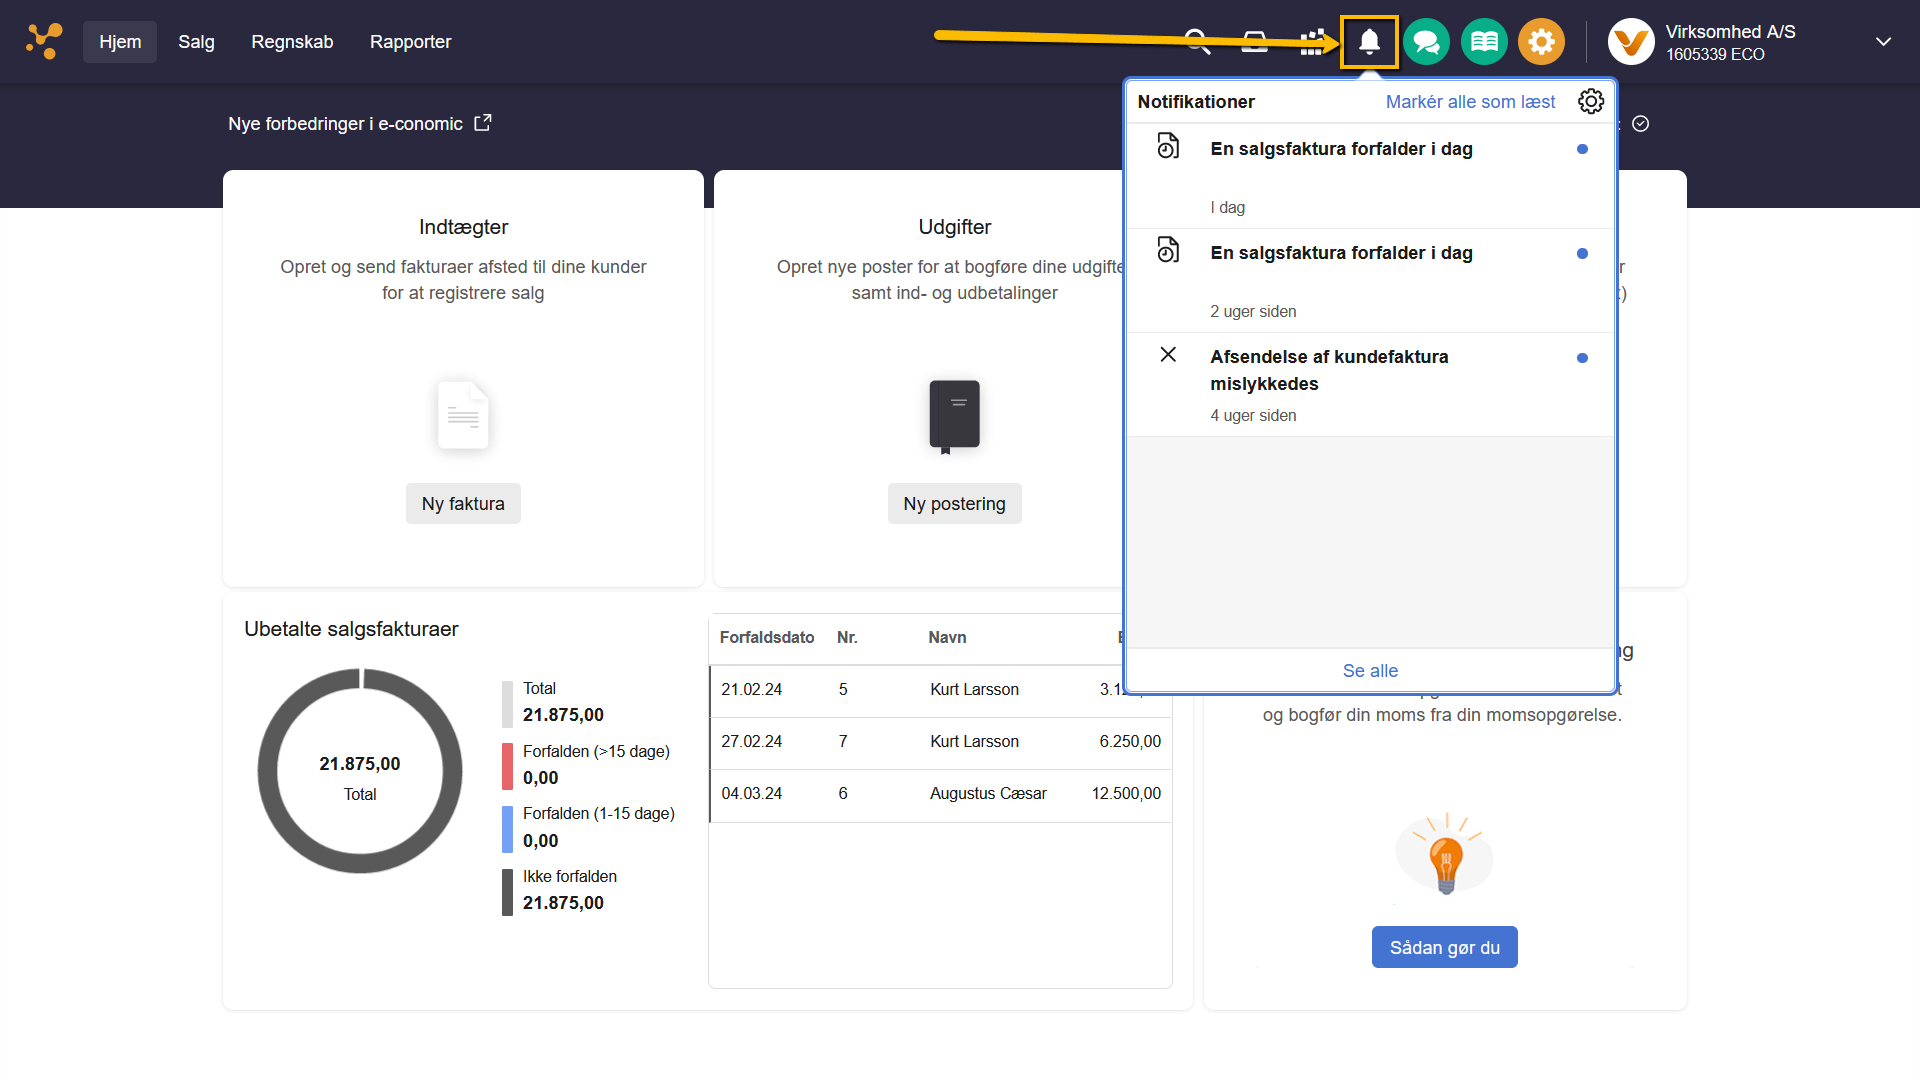Screen dimensions: 1920x1080
Task: Click the e-conomic logo icon
Action: (x=44, y=42)
